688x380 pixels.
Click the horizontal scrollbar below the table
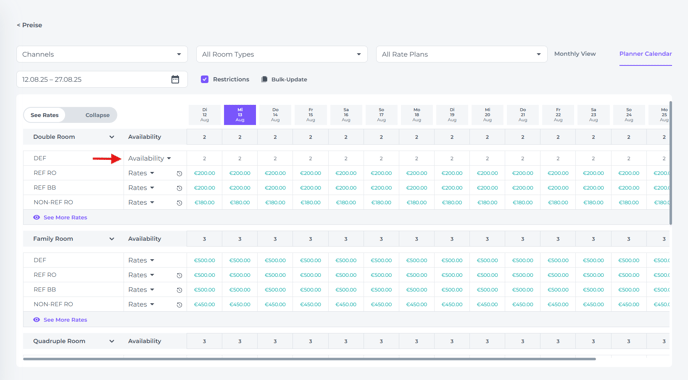[x=309, y=359]
